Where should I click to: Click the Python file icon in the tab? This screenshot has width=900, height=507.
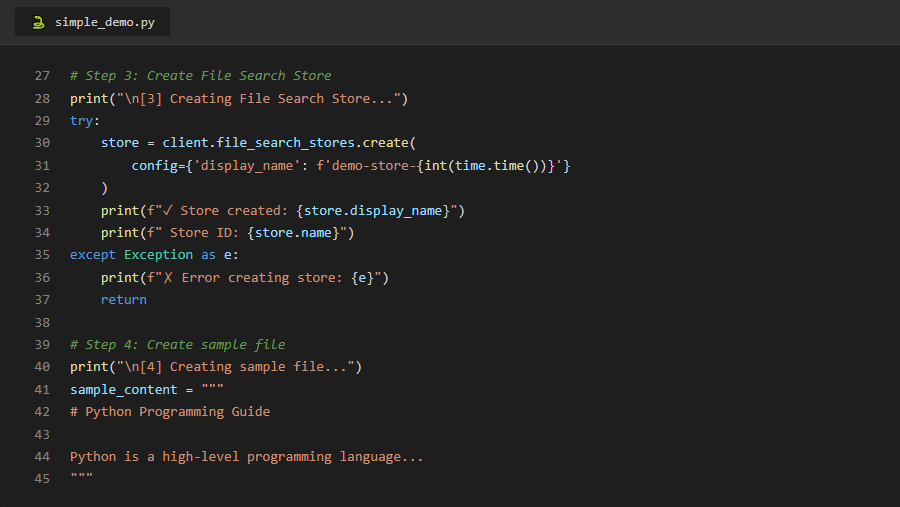click(38, 22)
